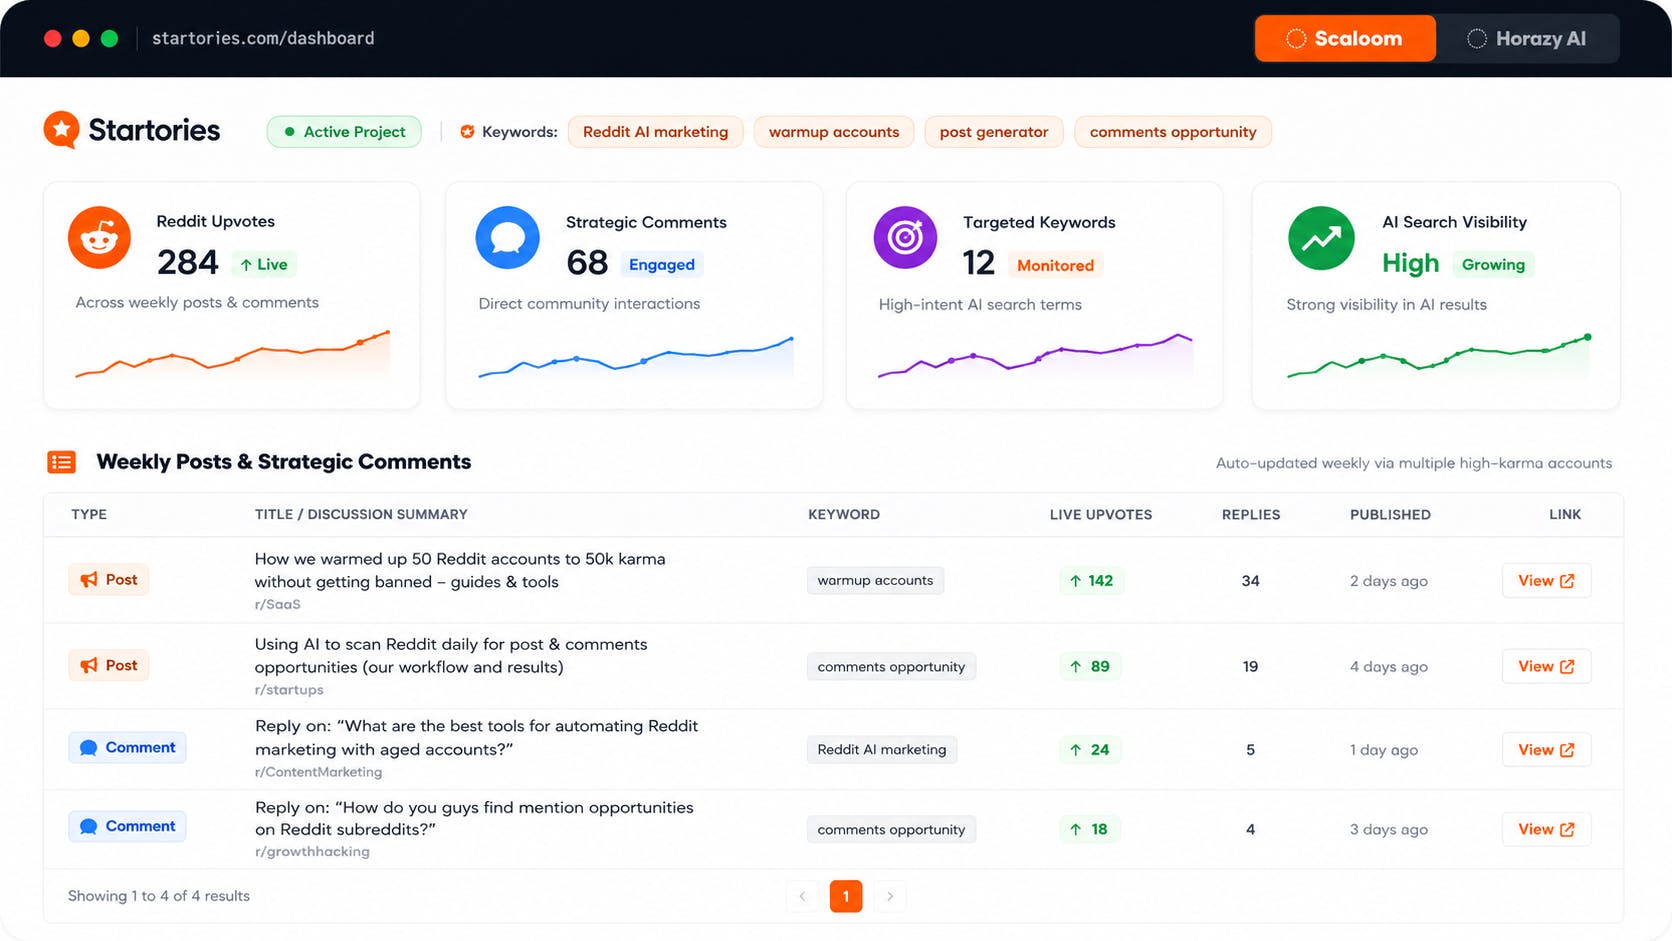
Task: Select the post generator keyword chip
Action: tap(994, 132)
